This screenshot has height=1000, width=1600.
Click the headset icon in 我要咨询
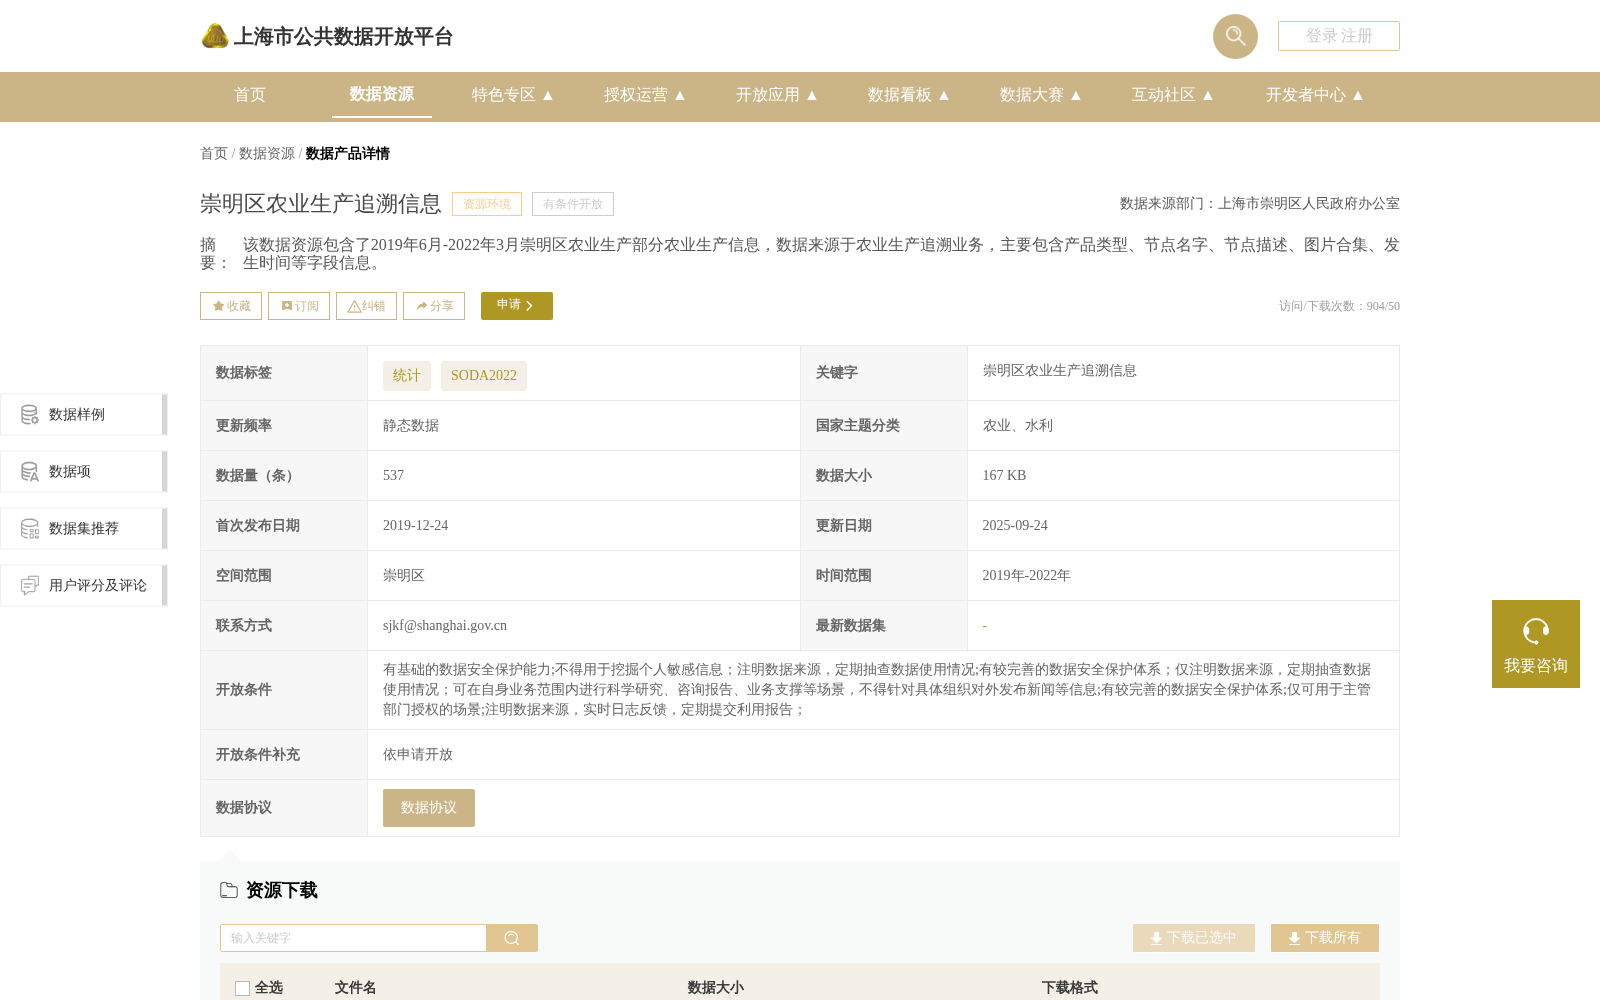click(x=1536, y=631)
